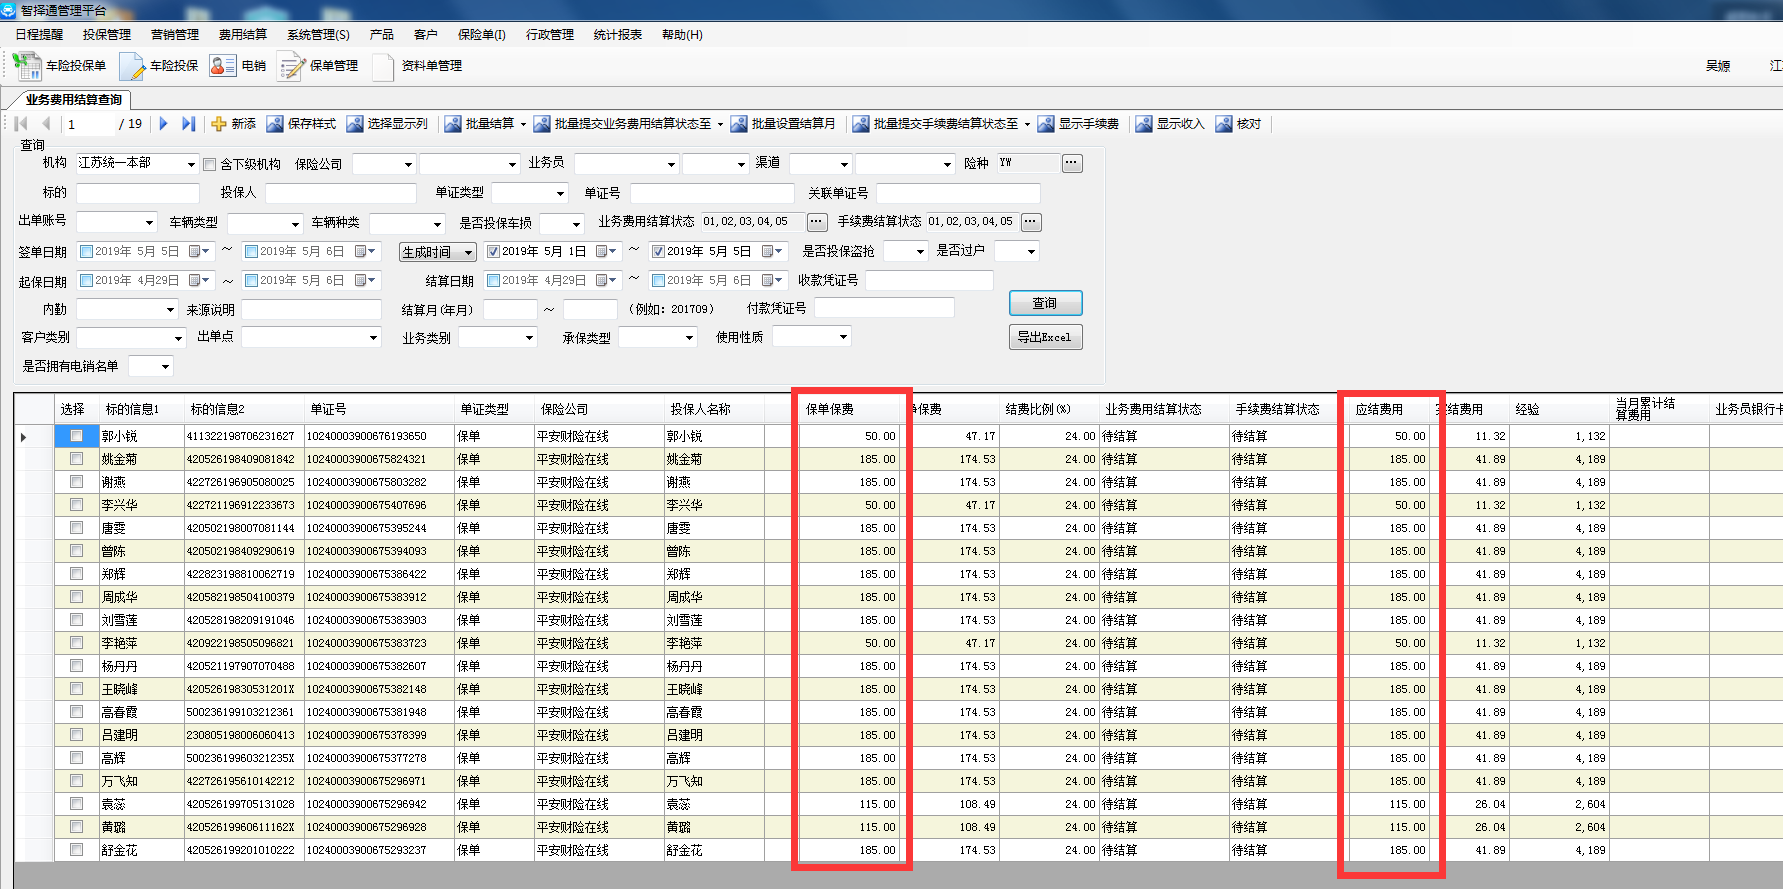Check the row checkbox for 郭小锐
The image size is (1783, 889).
(76, 436)
